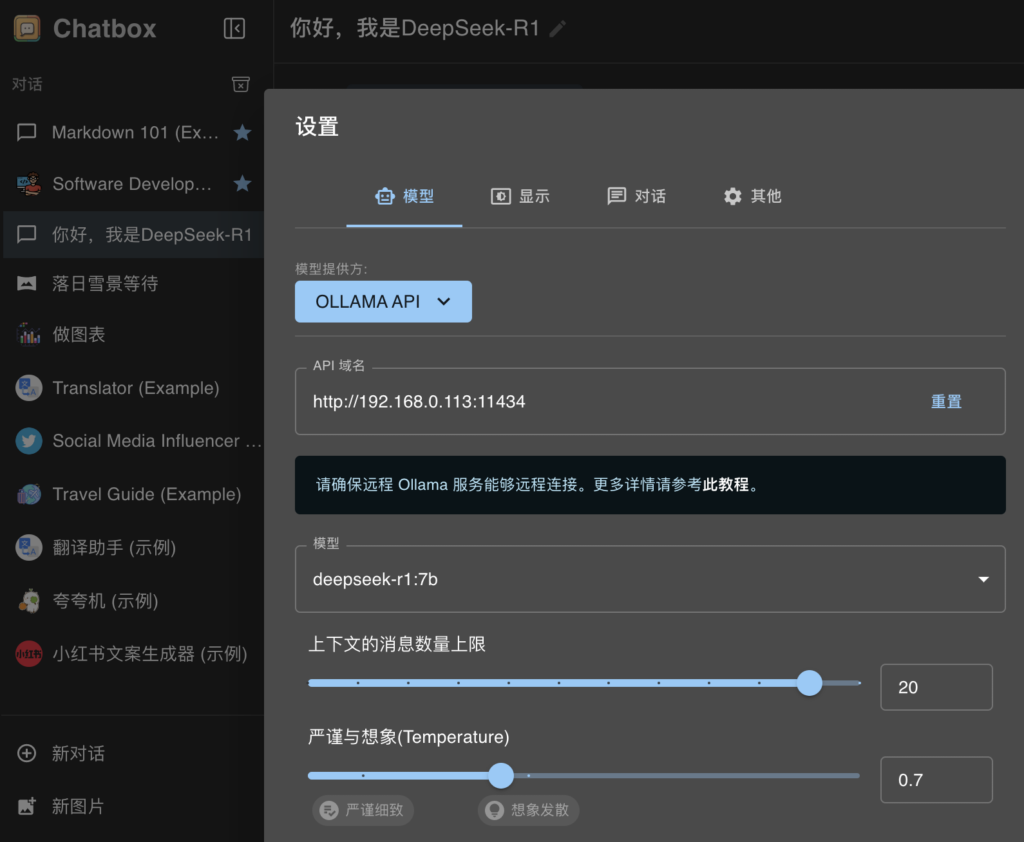1024x842 pixels.
Task: Click the Twitter bird icon of Social Media Influencer
Action: coord(29,441)
